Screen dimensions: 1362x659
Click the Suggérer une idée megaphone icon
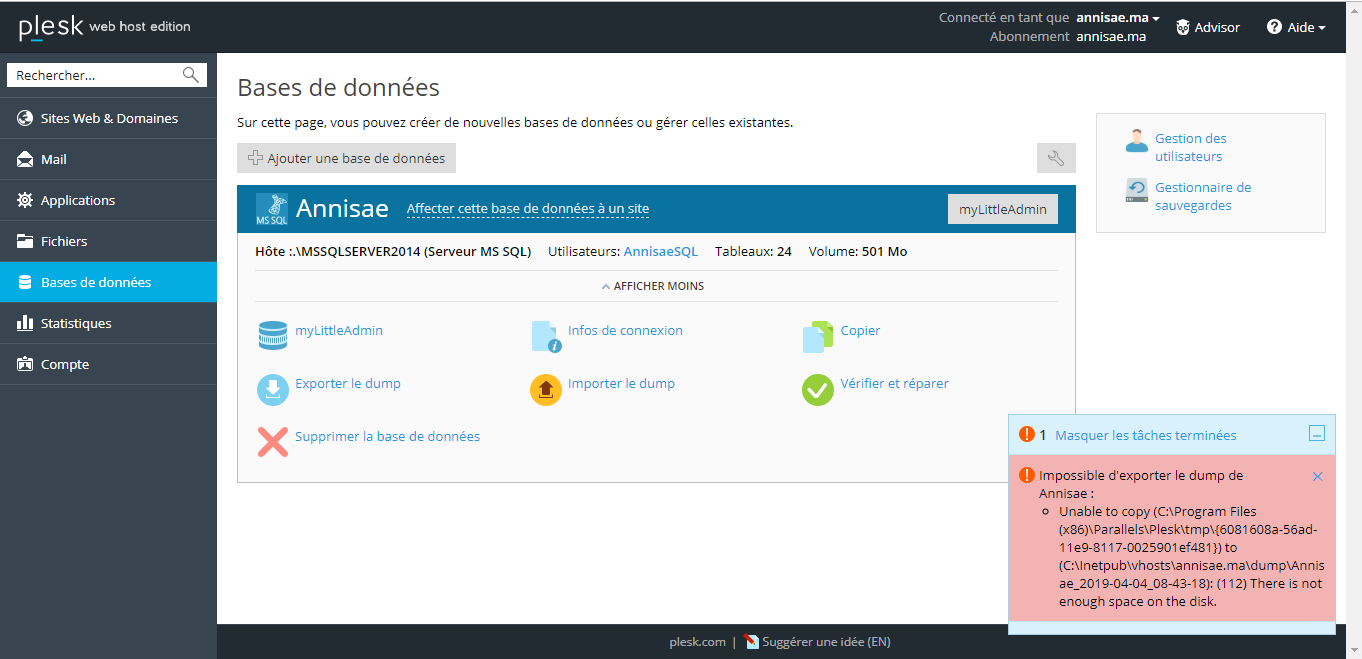point(753,642)
